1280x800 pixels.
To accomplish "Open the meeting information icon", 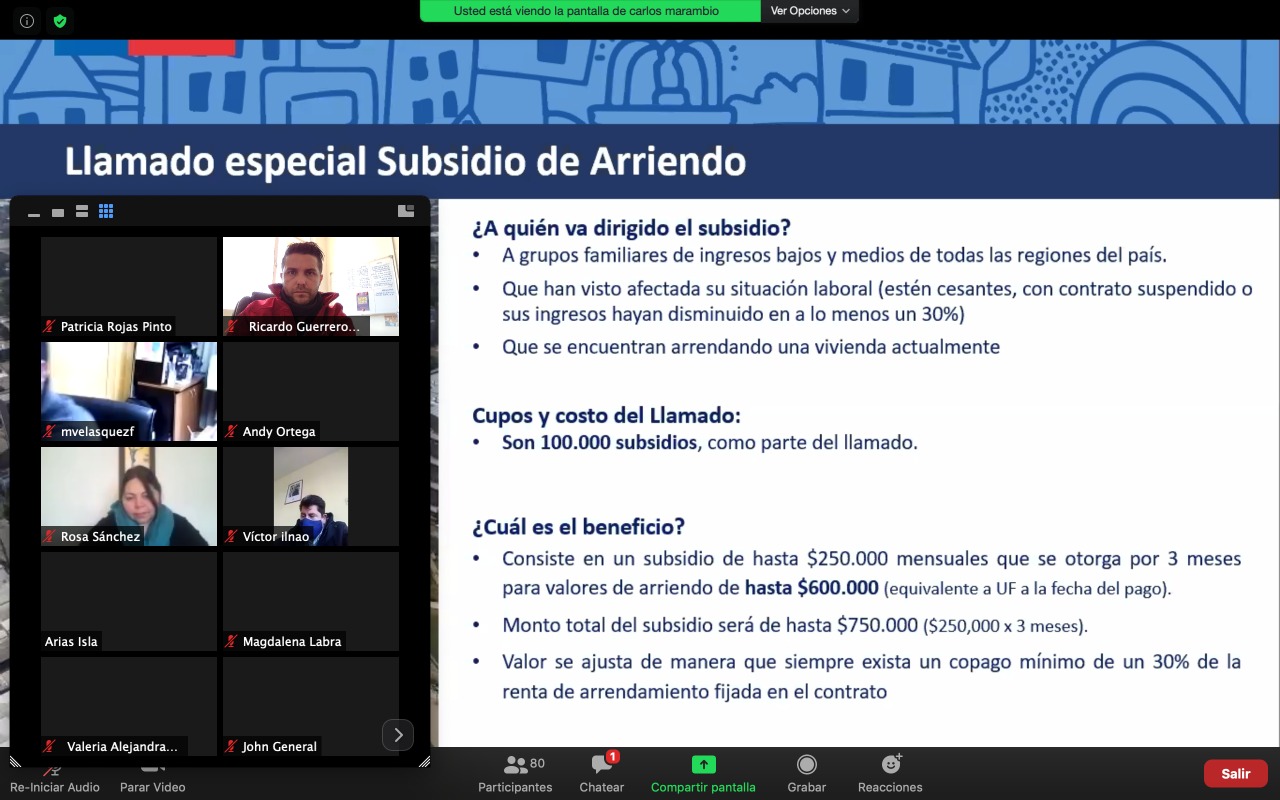I will (x=27, y=20).
